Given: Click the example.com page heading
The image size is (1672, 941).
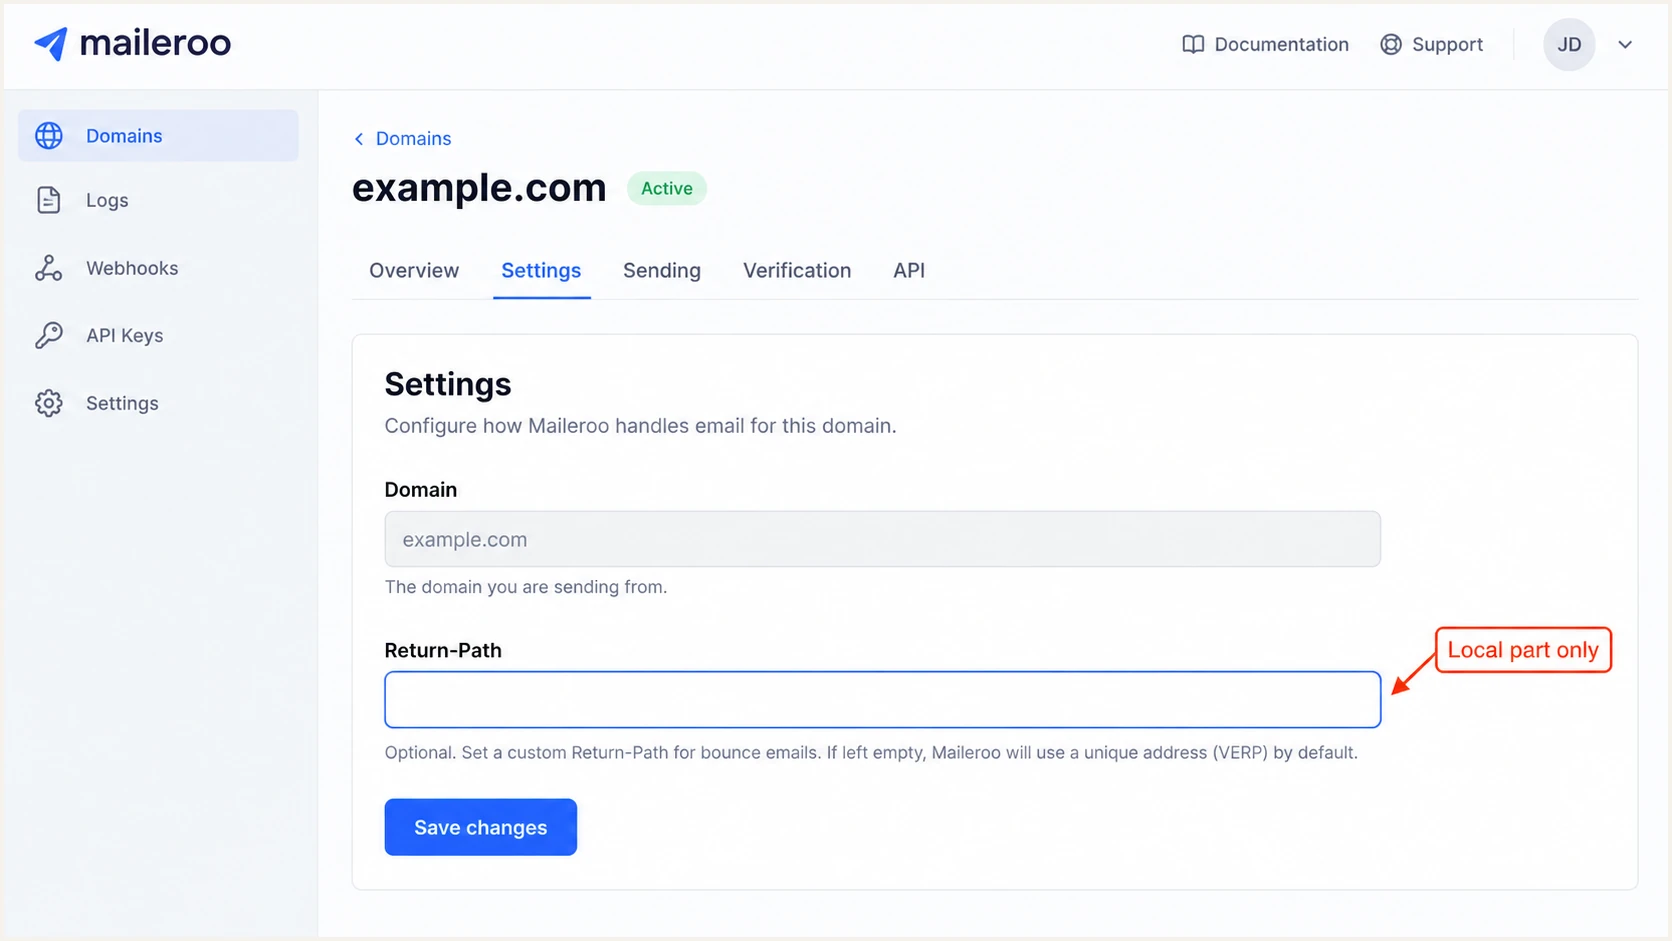Looking at the screenshot, I should (x=479, y=188).
